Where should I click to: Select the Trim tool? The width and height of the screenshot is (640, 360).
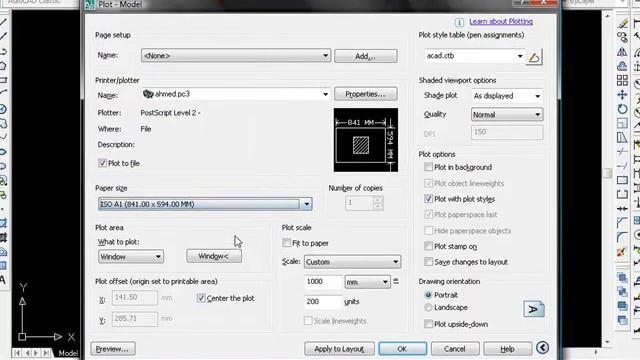[x=622, y=152]
